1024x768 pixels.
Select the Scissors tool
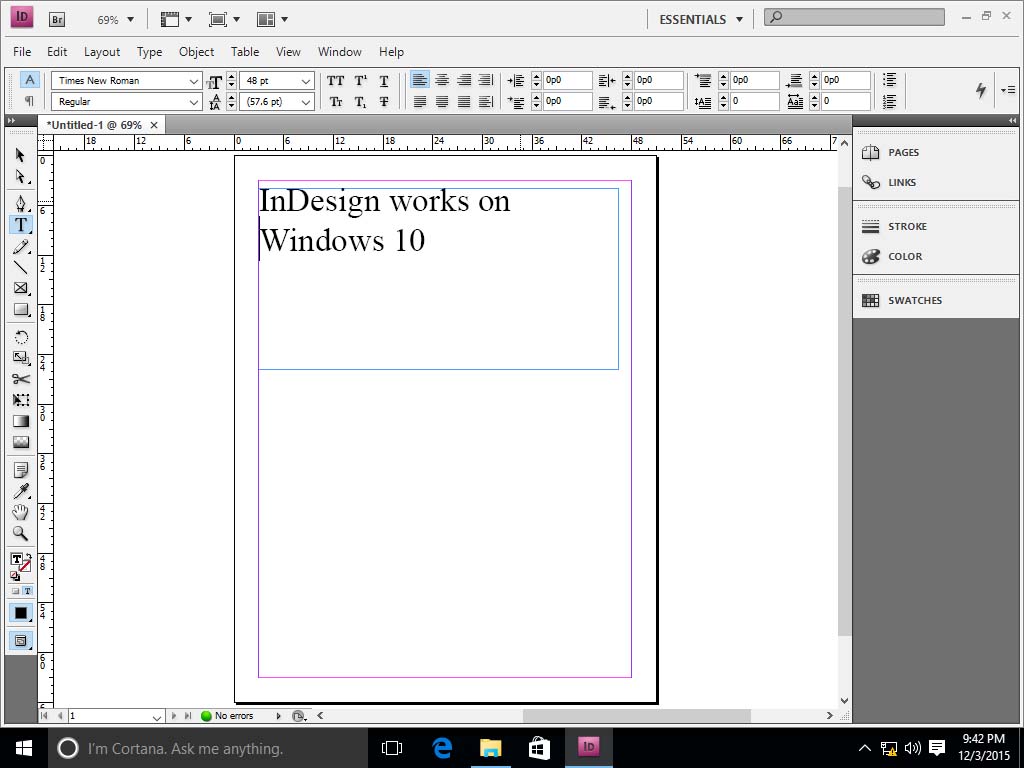tap(20, 379)
